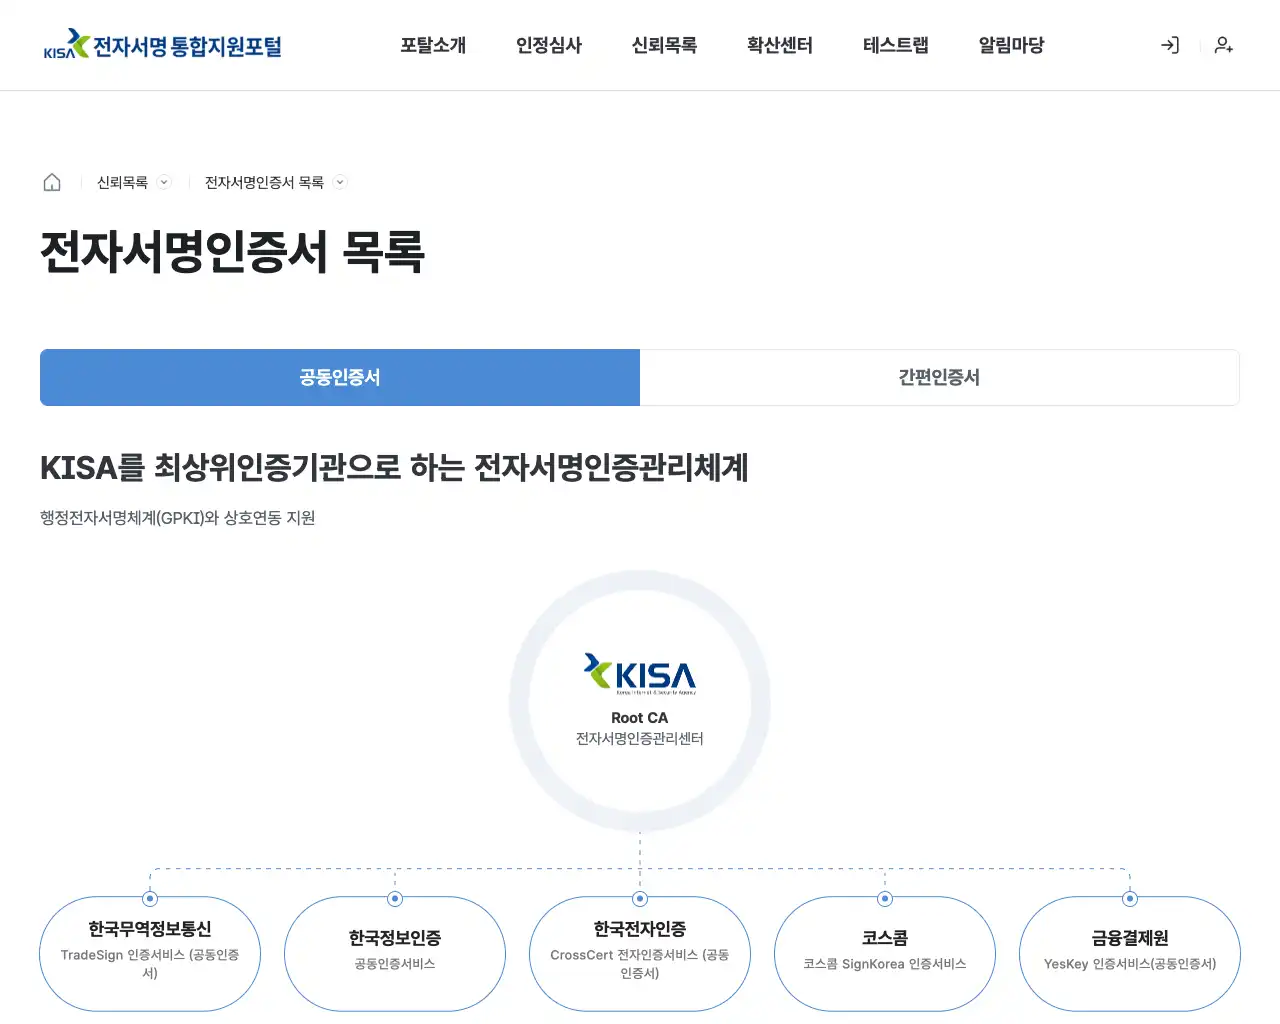The height and width of the screenshot is (1024, 1280).
Task: Click the node dot above 한국무역정보통신
Action: 150,899
